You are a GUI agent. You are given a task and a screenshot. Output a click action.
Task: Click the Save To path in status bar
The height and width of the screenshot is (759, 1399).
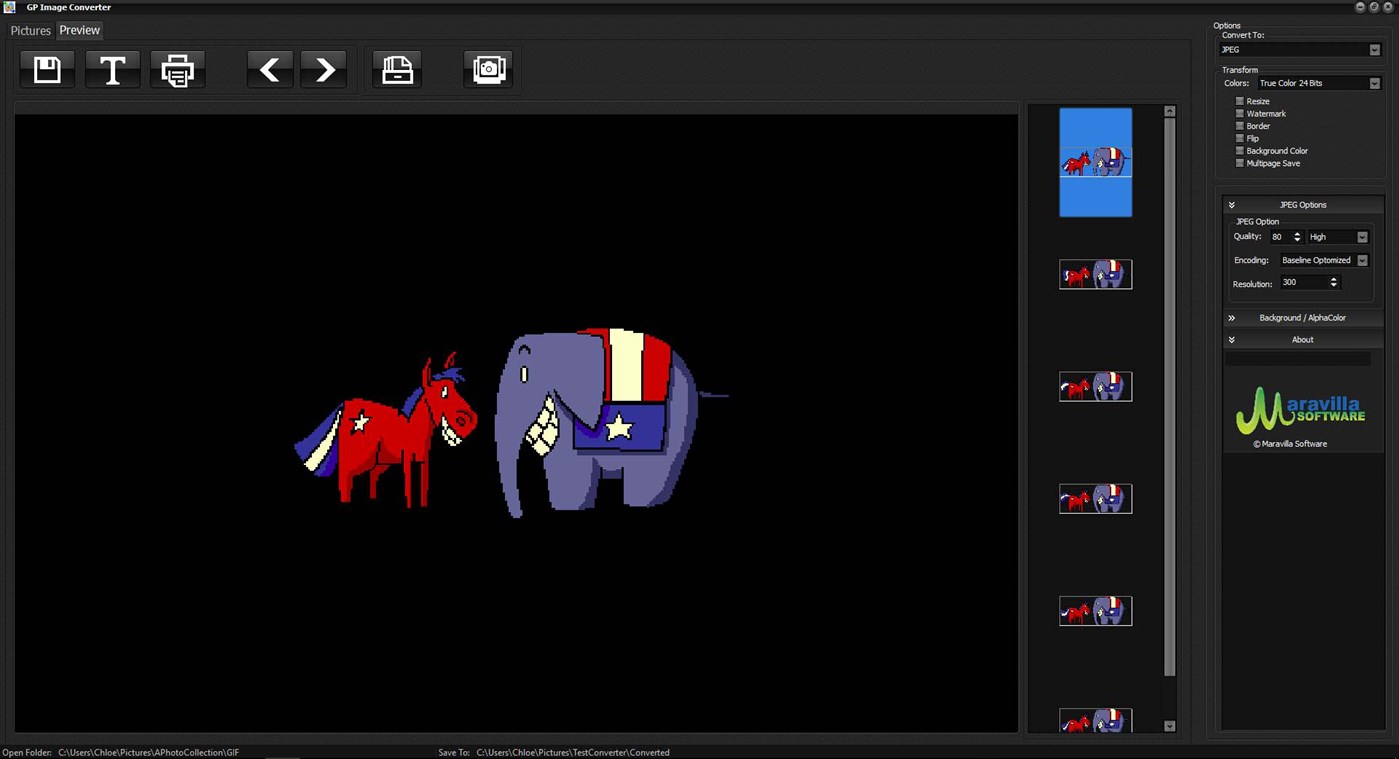click(573, 752)
